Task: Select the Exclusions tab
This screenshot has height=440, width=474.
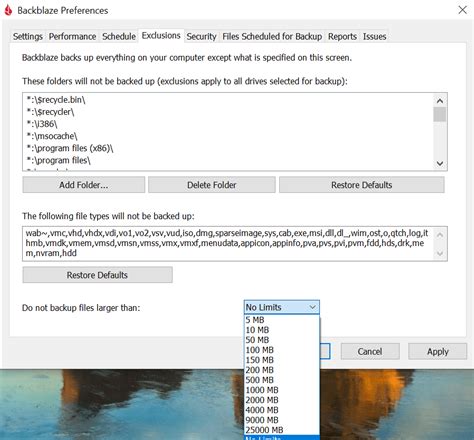Action: click(161, 35)
